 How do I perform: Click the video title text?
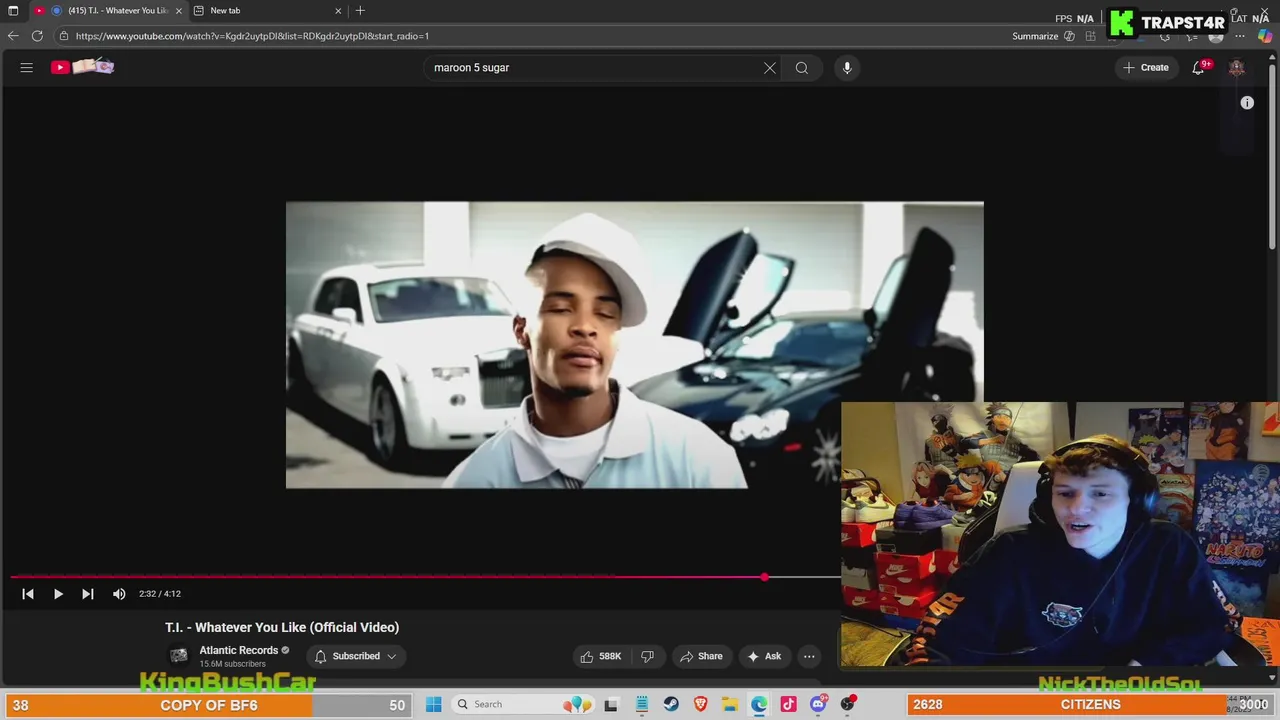pyautogui.click(x=282, y=627)
